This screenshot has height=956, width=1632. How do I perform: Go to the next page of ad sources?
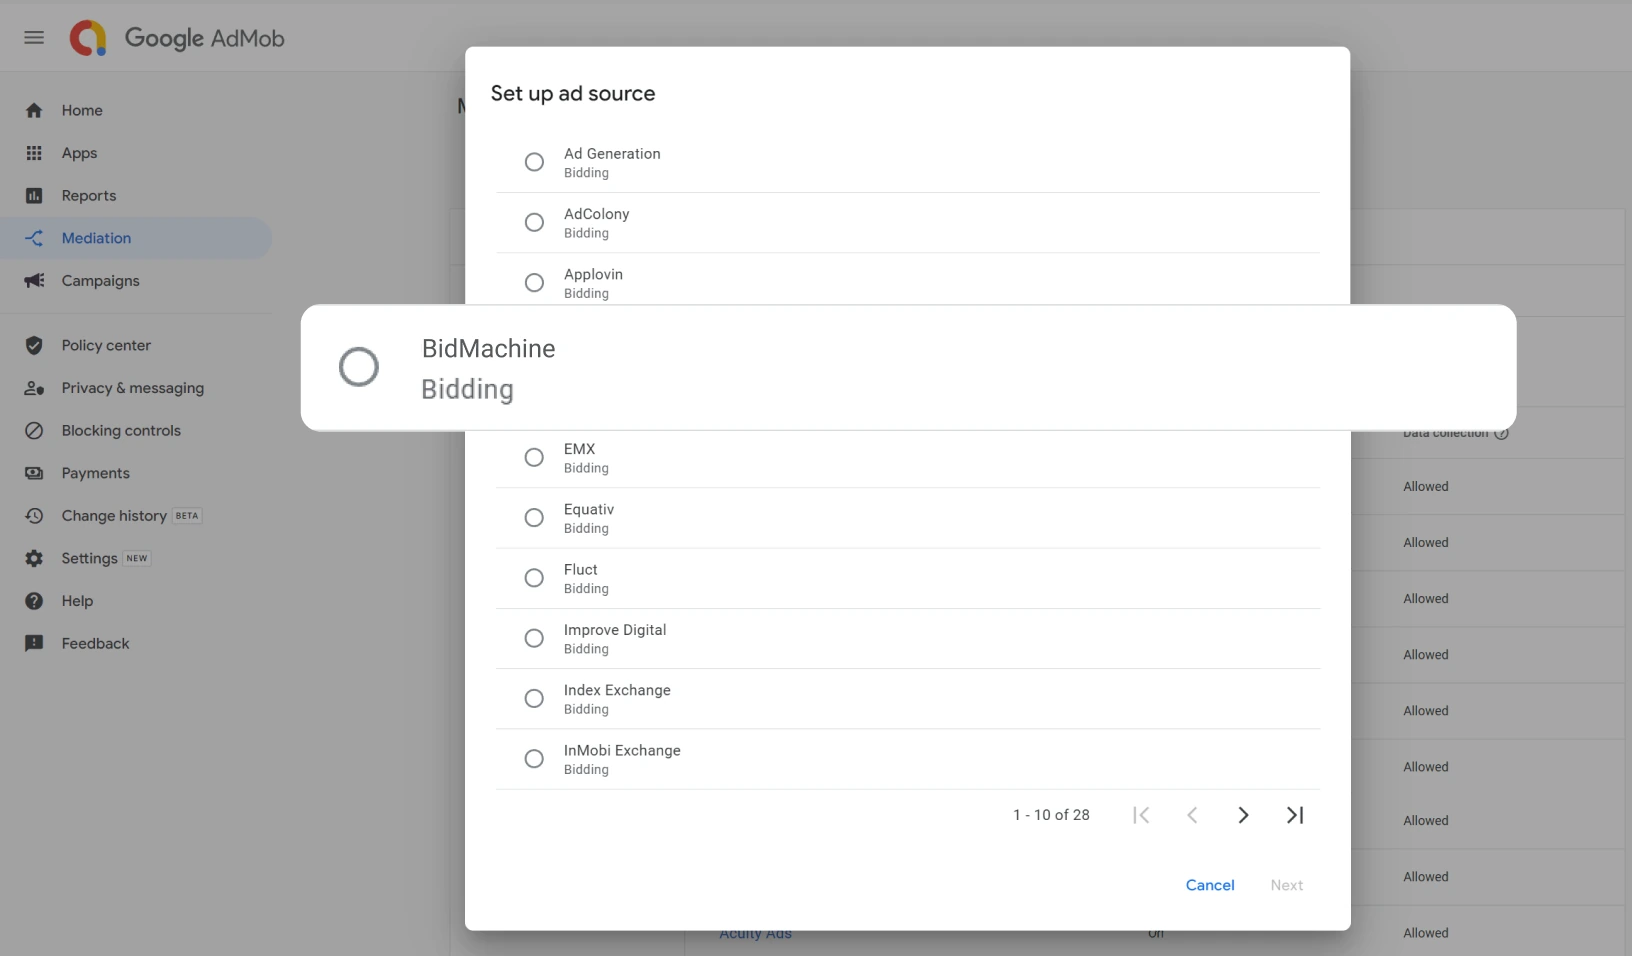[1243, 815]
